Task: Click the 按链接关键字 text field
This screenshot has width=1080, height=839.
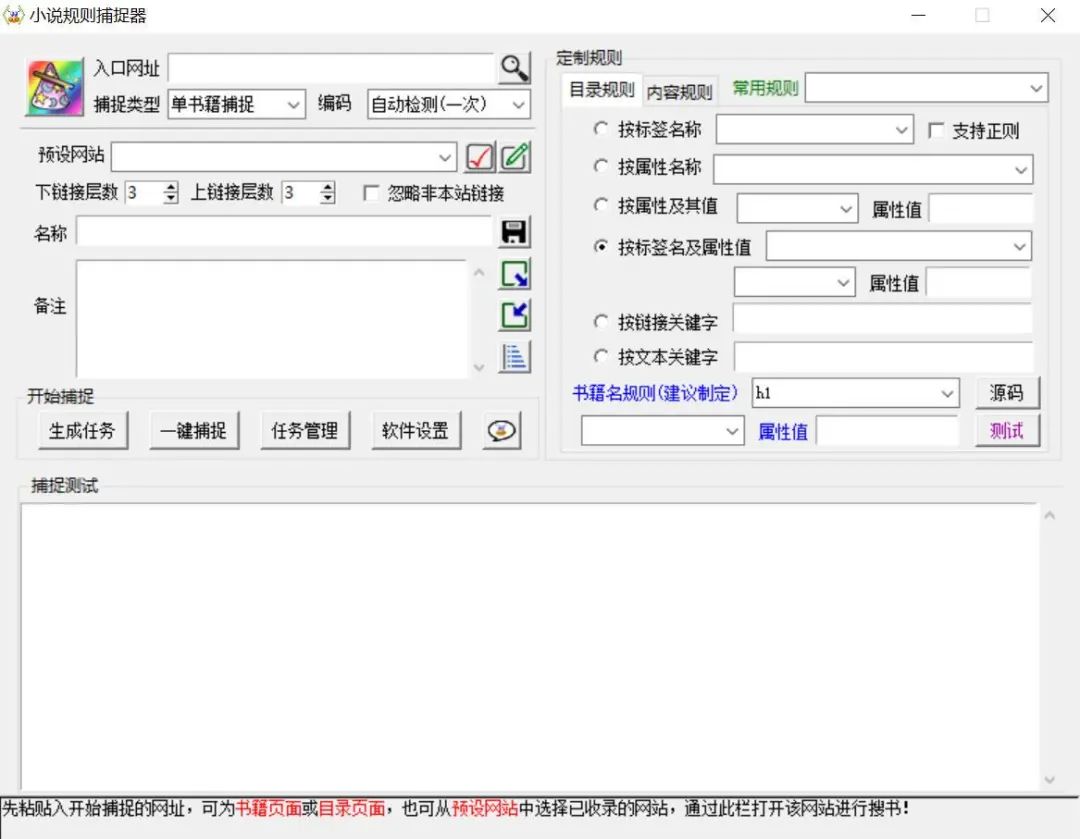Action: 882,319
